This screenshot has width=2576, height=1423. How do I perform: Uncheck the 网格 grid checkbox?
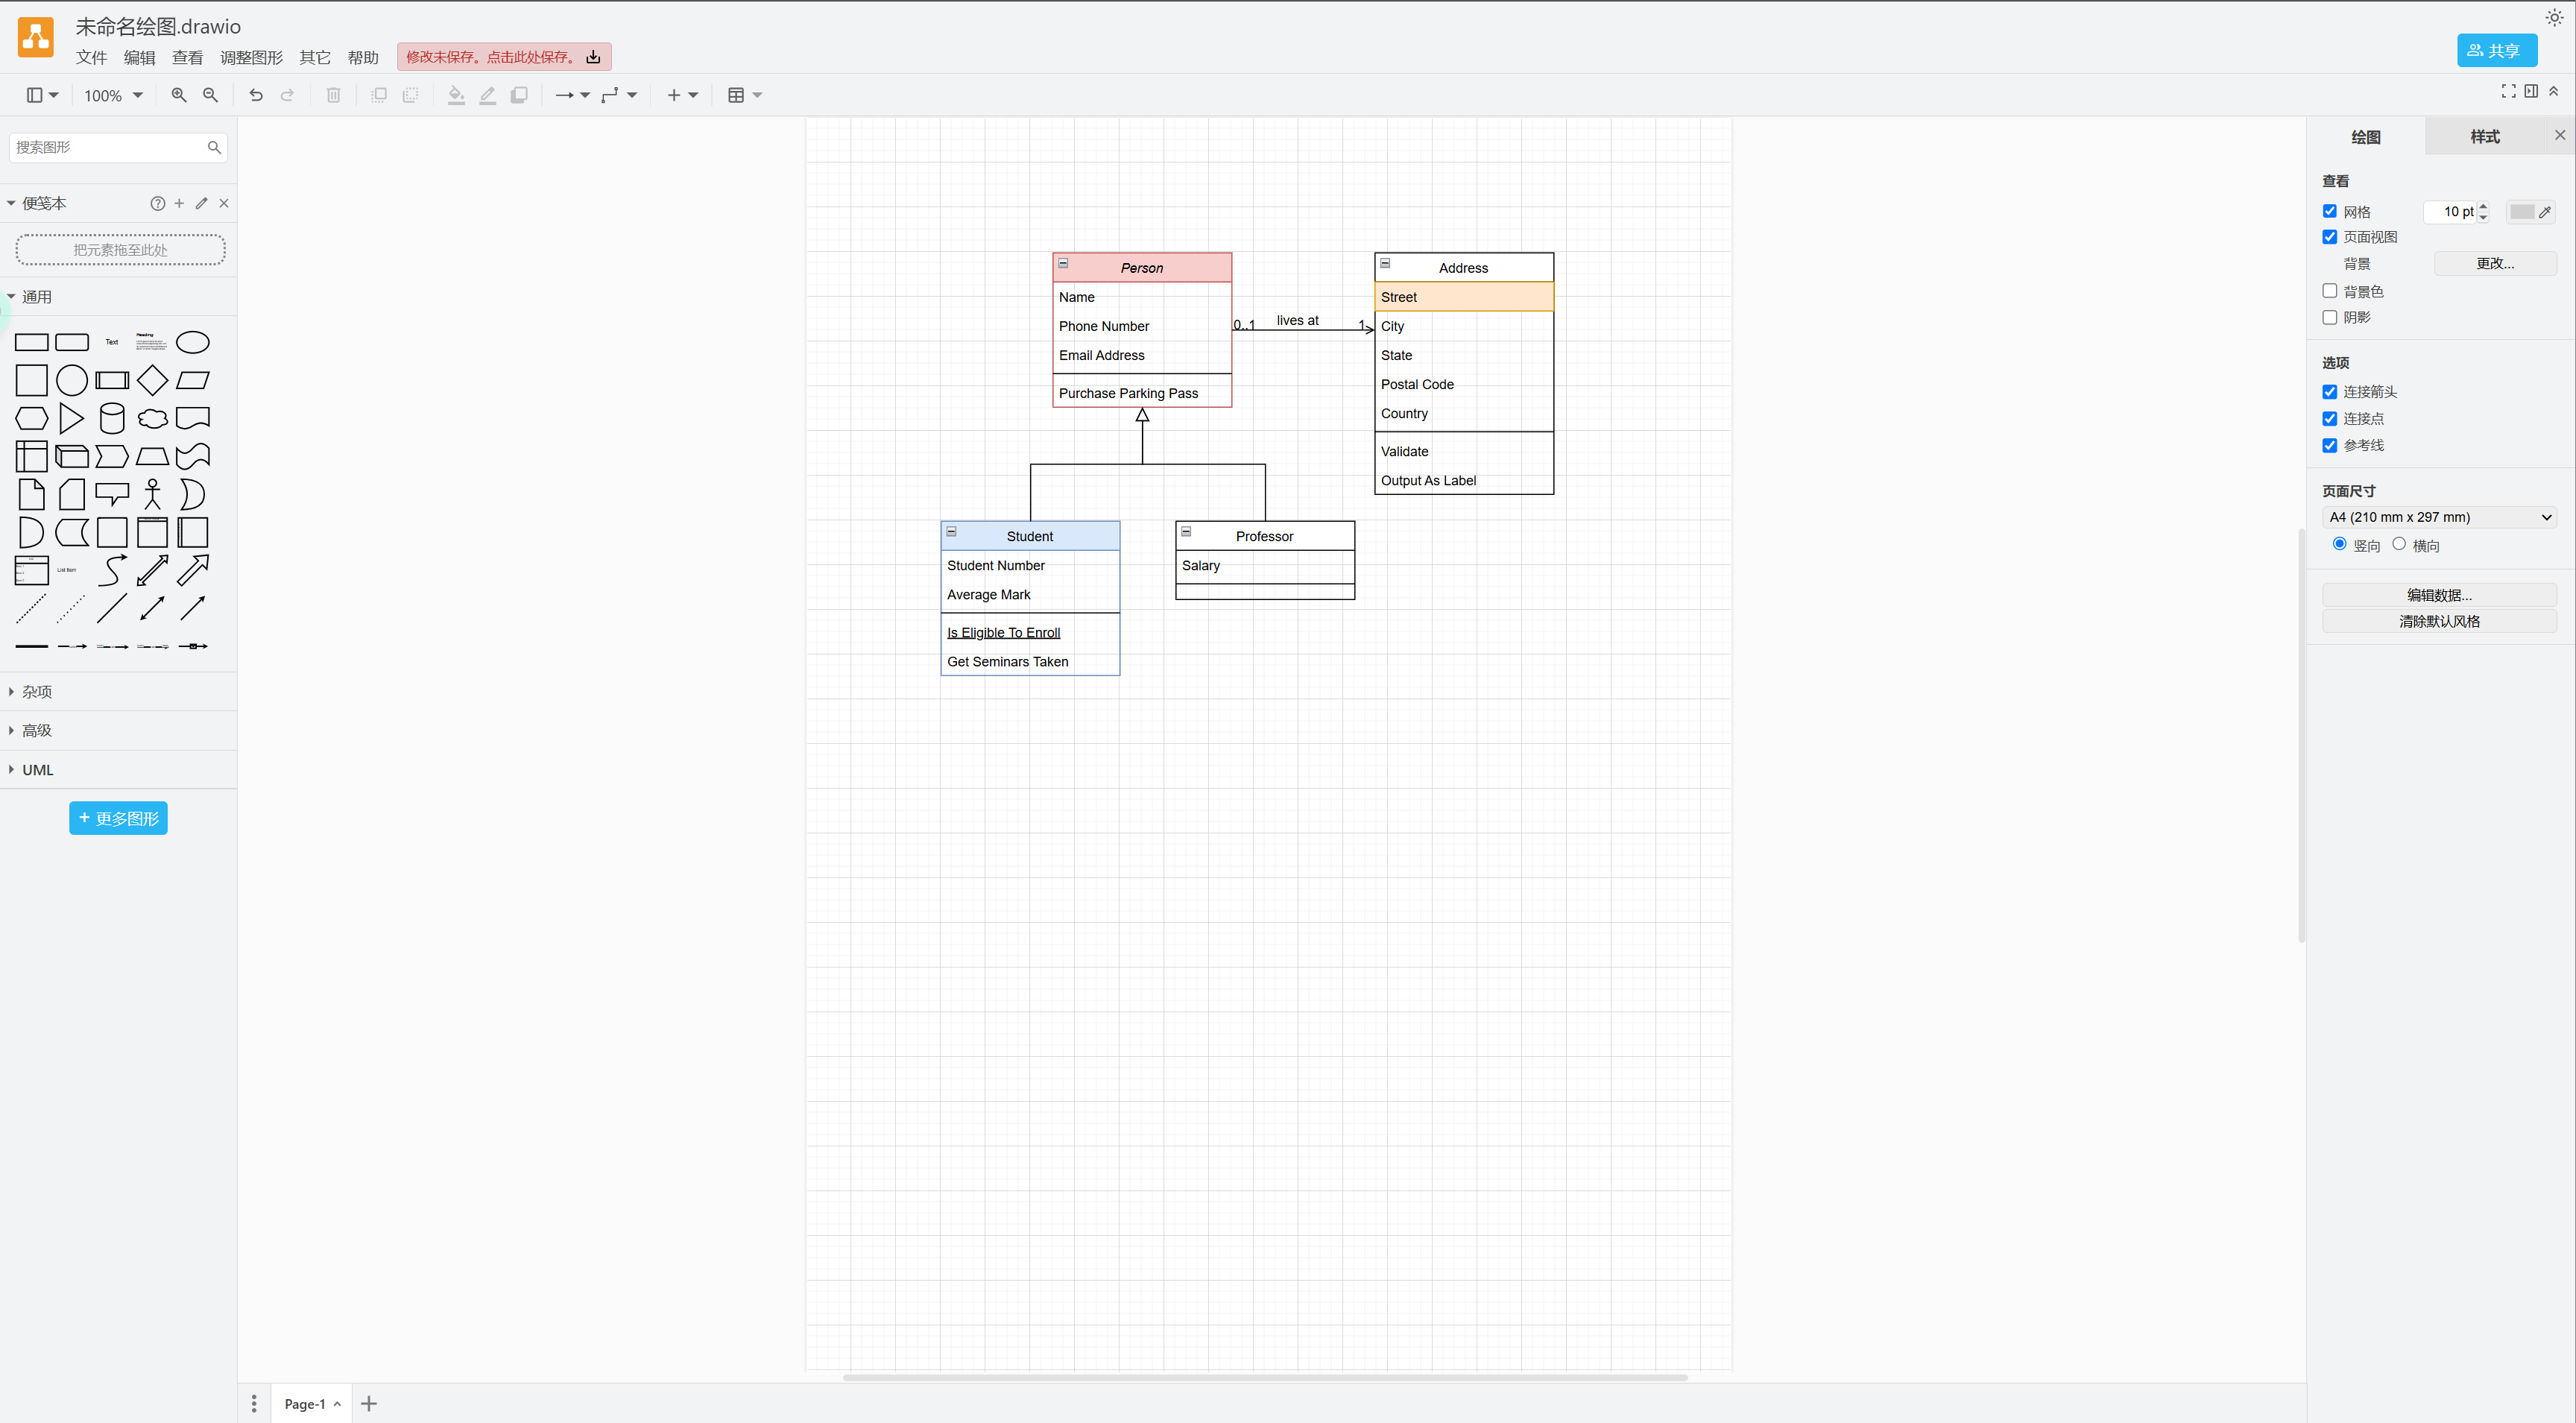tap(2330, 211)
